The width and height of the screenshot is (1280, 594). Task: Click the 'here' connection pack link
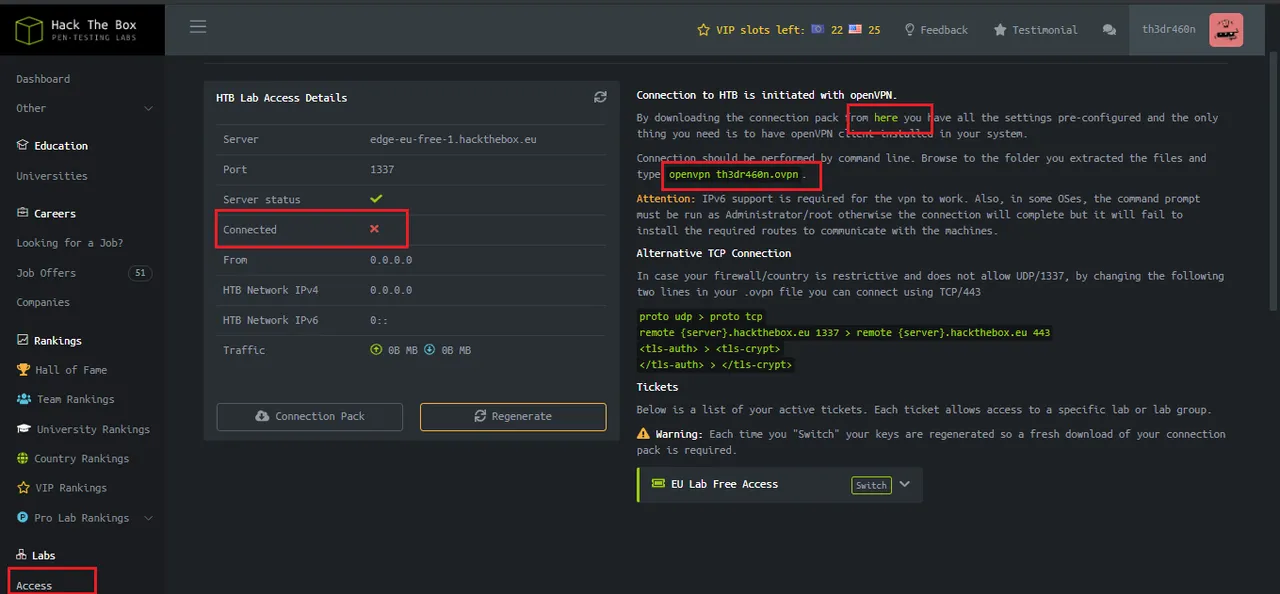(x=886, y=118)
